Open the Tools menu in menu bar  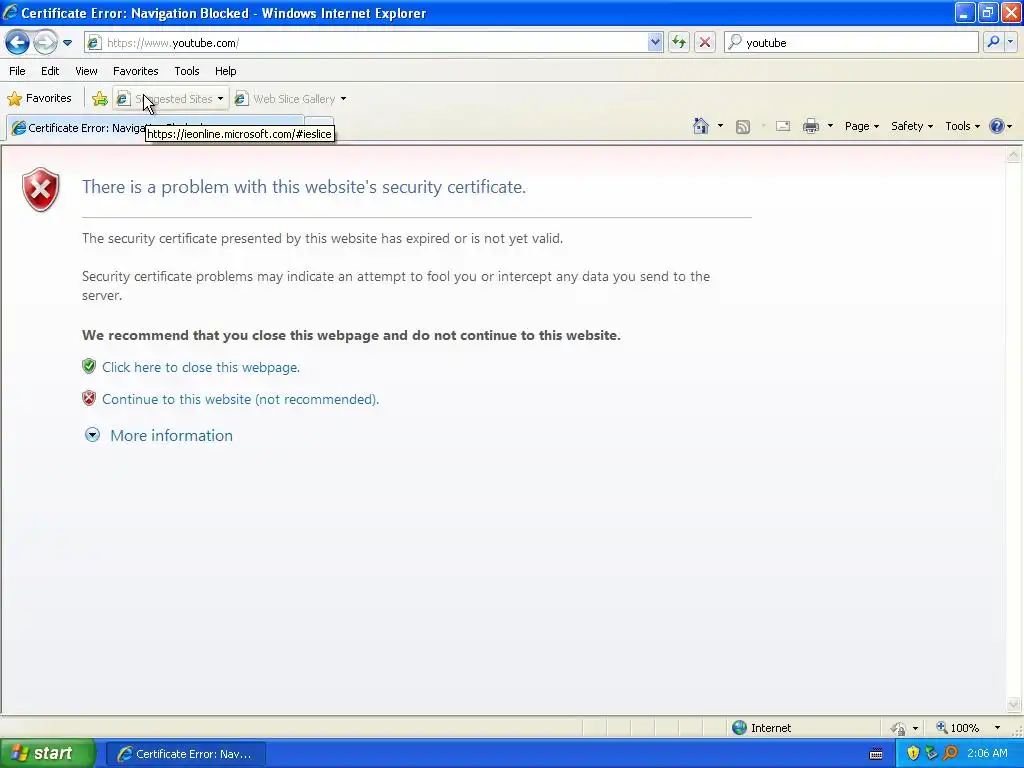tap(187, 71)
